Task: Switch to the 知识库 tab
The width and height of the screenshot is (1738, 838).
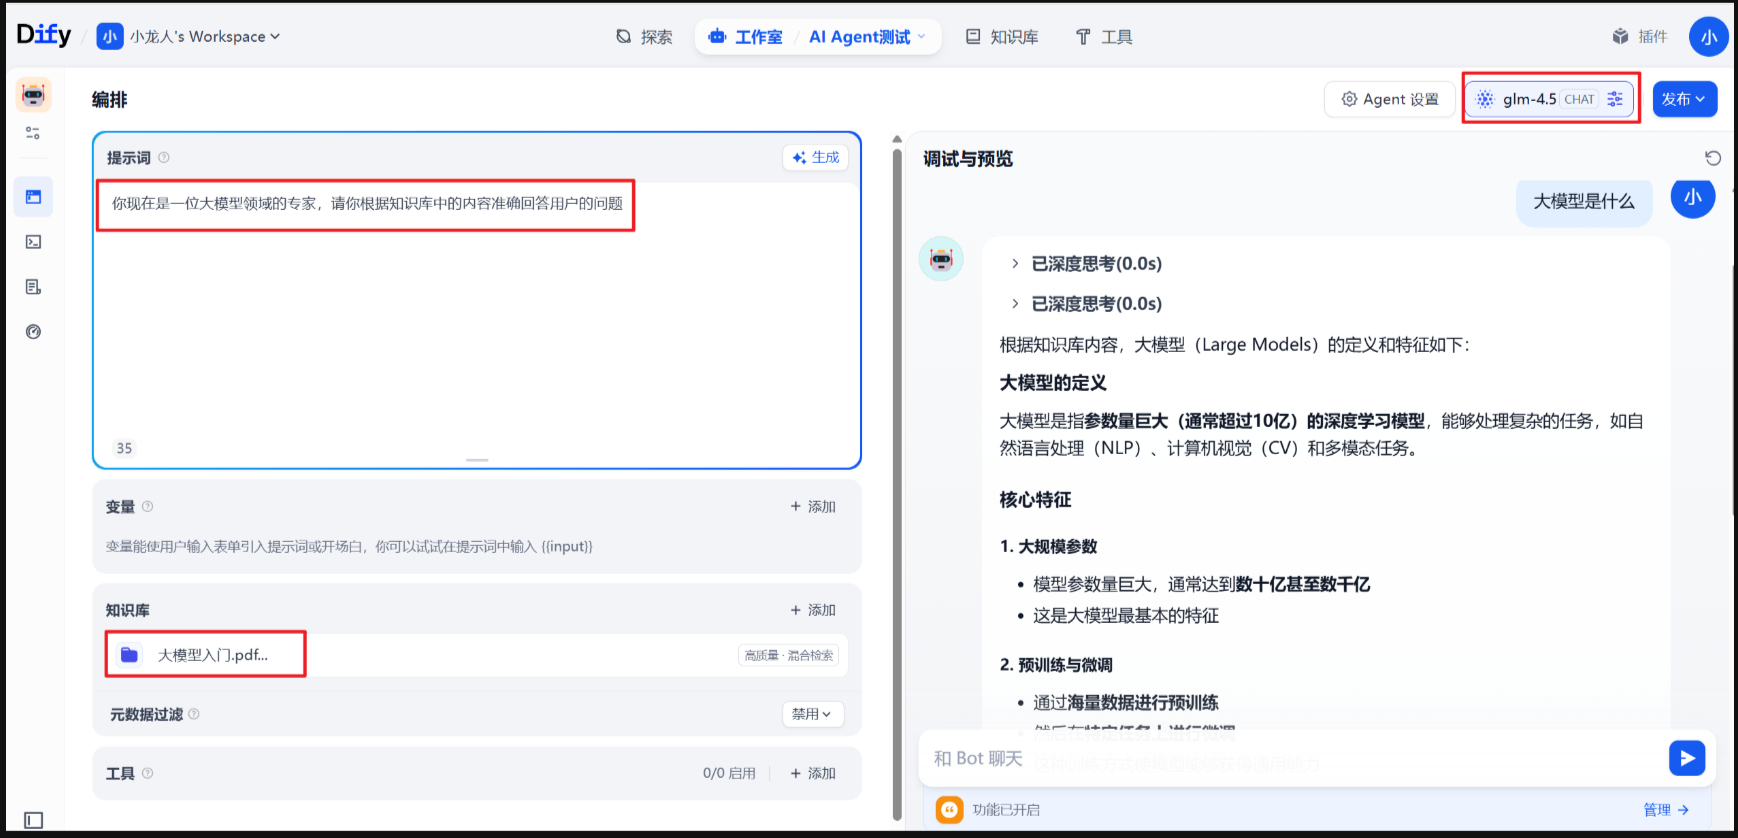Action: coord(1002,37)
